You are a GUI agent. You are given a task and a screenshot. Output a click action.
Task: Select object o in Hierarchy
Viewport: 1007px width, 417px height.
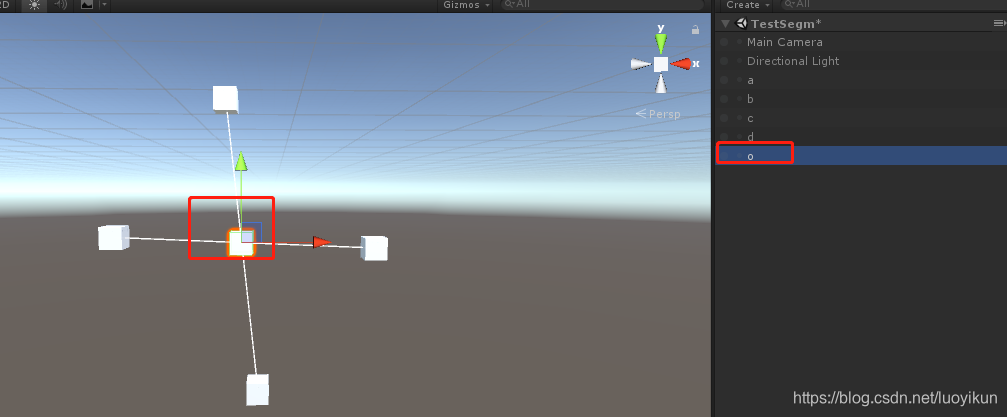tap(861, 155)
